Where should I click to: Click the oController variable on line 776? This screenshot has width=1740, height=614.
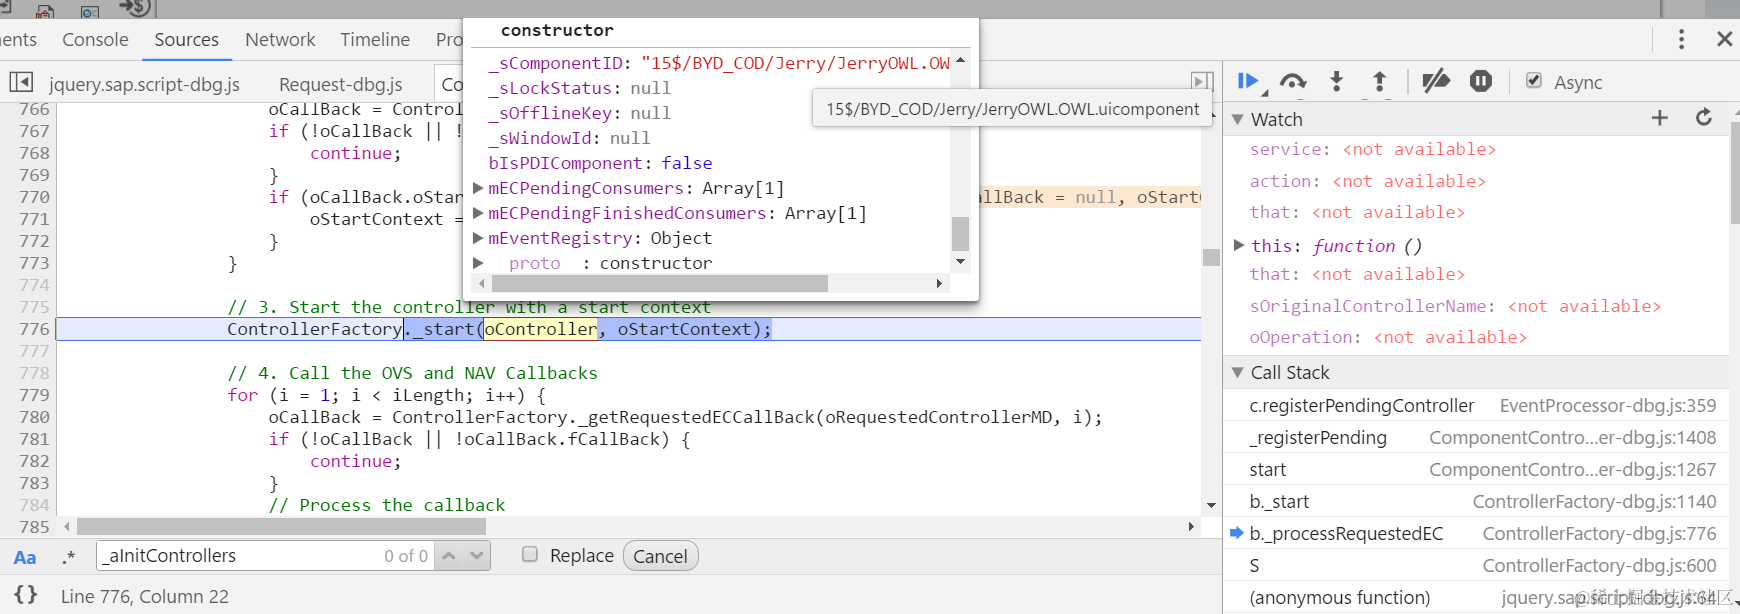(541, 329)
